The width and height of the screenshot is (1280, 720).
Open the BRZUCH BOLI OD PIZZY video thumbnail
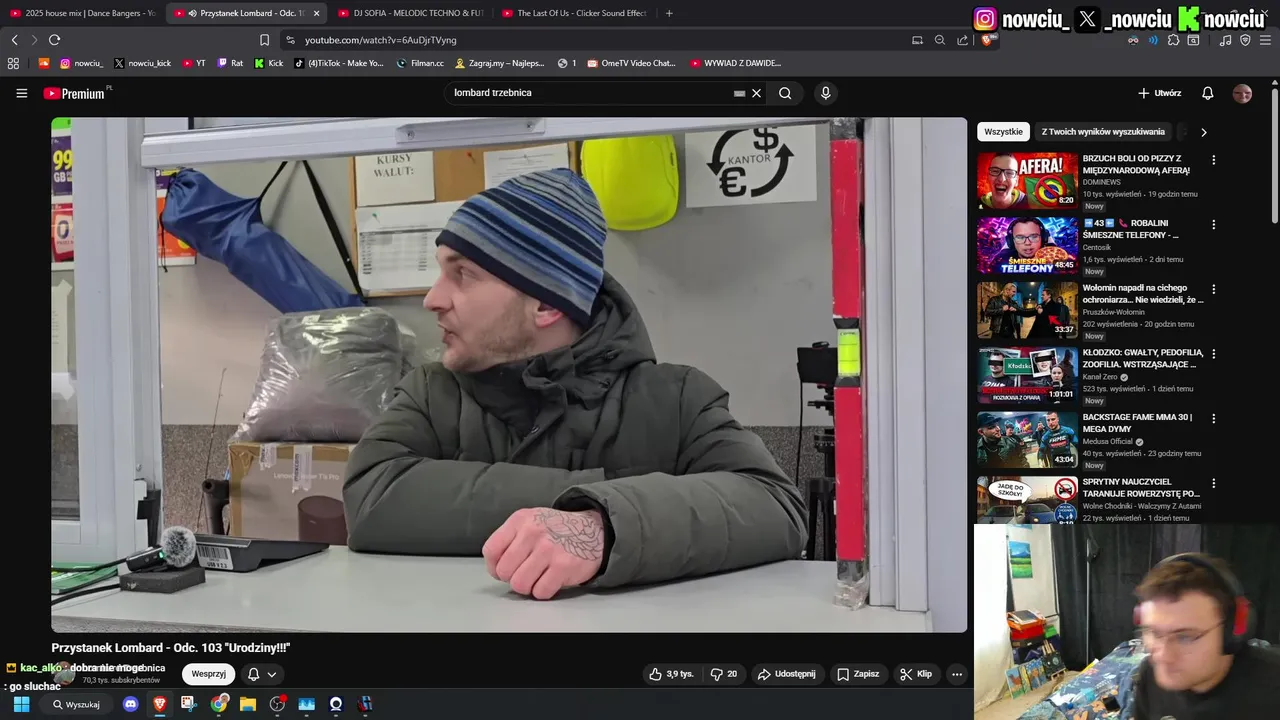click(x=1027, y=180)
